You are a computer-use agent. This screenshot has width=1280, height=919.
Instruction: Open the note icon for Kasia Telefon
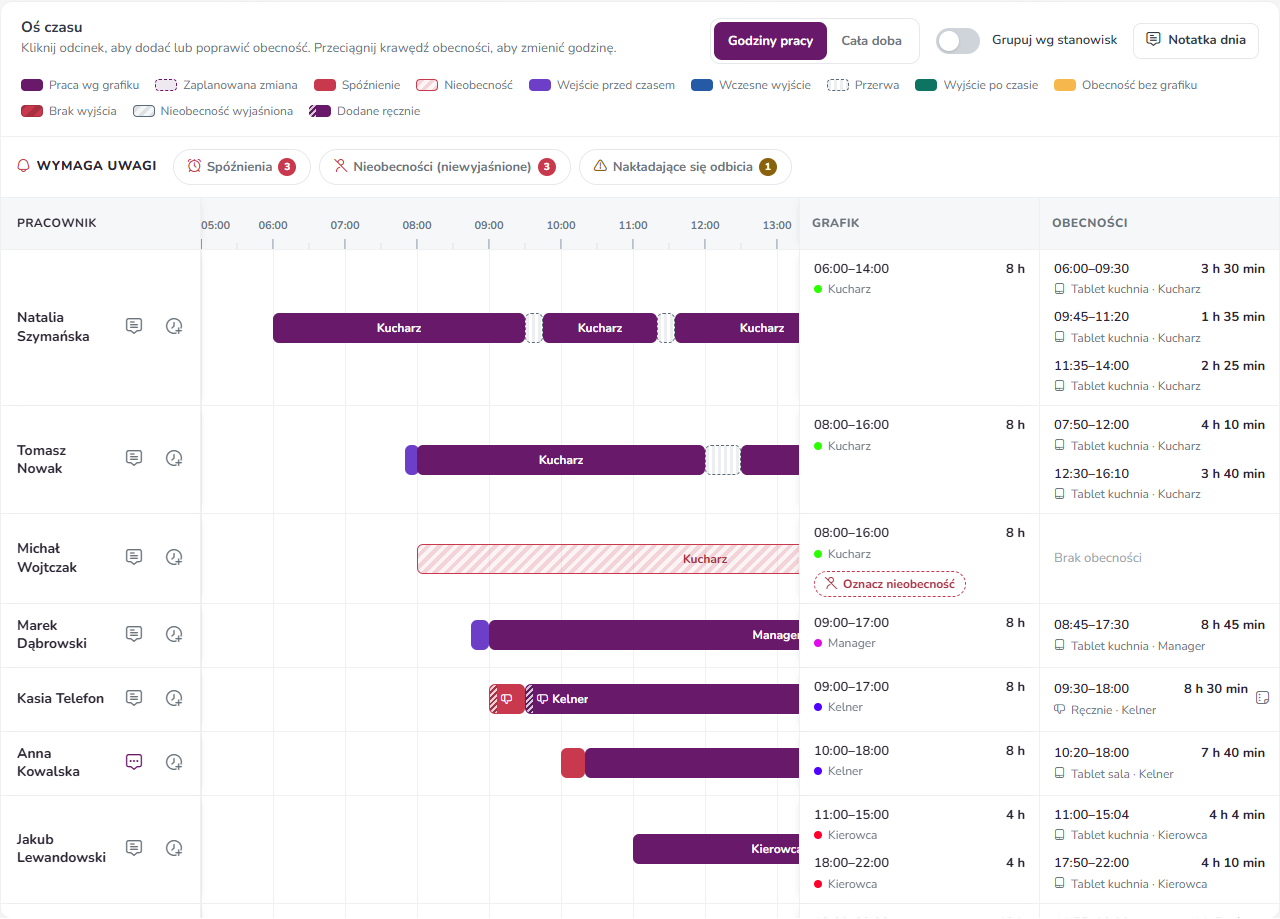pyautogui.click(x=134, y=698)
